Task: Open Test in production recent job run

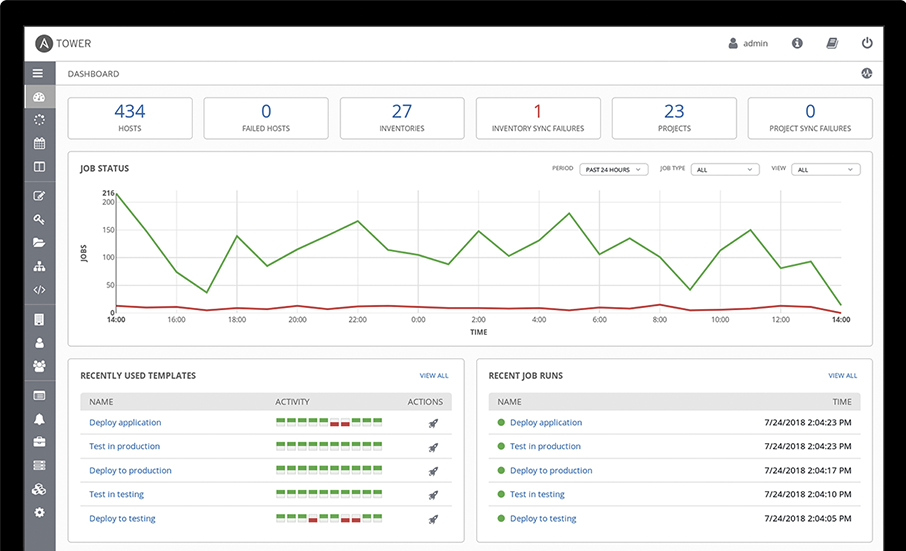Action: (545, 447)
